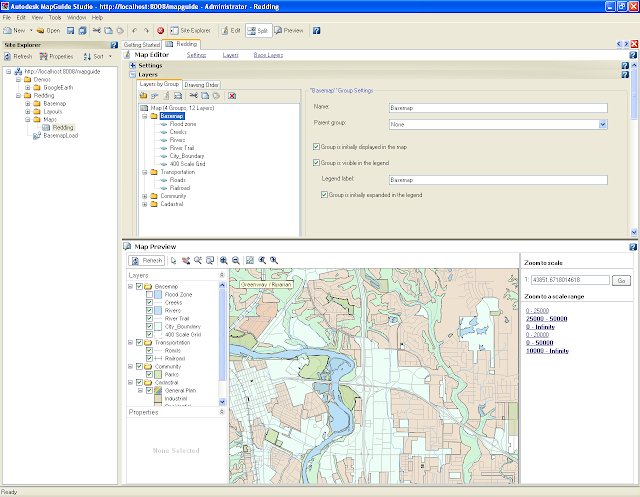640x497 pixels.
Task: Switch to Split view mode
Action: click(x=258, y=31)
